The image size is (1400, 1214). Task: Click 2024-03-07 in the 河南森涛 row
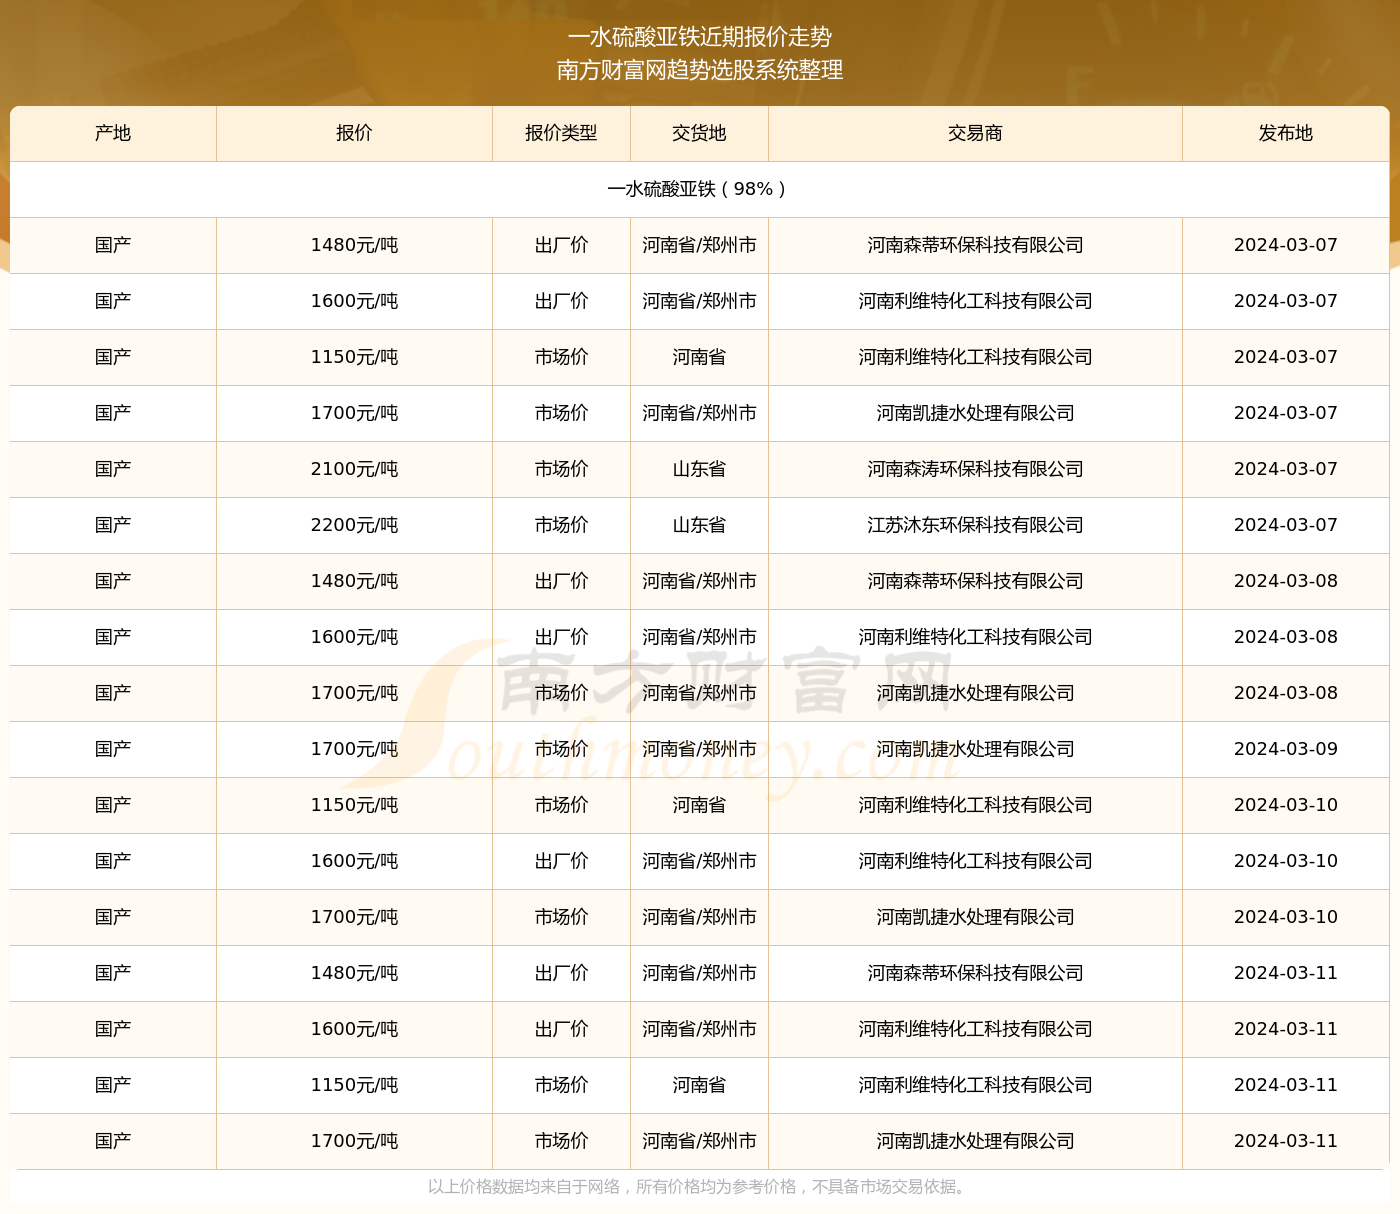pyautogui.click(x=1286, y=469)
